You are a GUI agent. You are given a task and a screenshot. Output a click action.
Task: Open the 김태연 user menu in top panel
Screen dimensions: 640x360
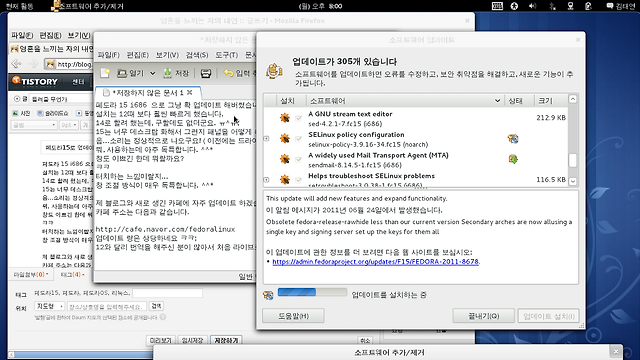pyautogui.click(x=620, y=6)
